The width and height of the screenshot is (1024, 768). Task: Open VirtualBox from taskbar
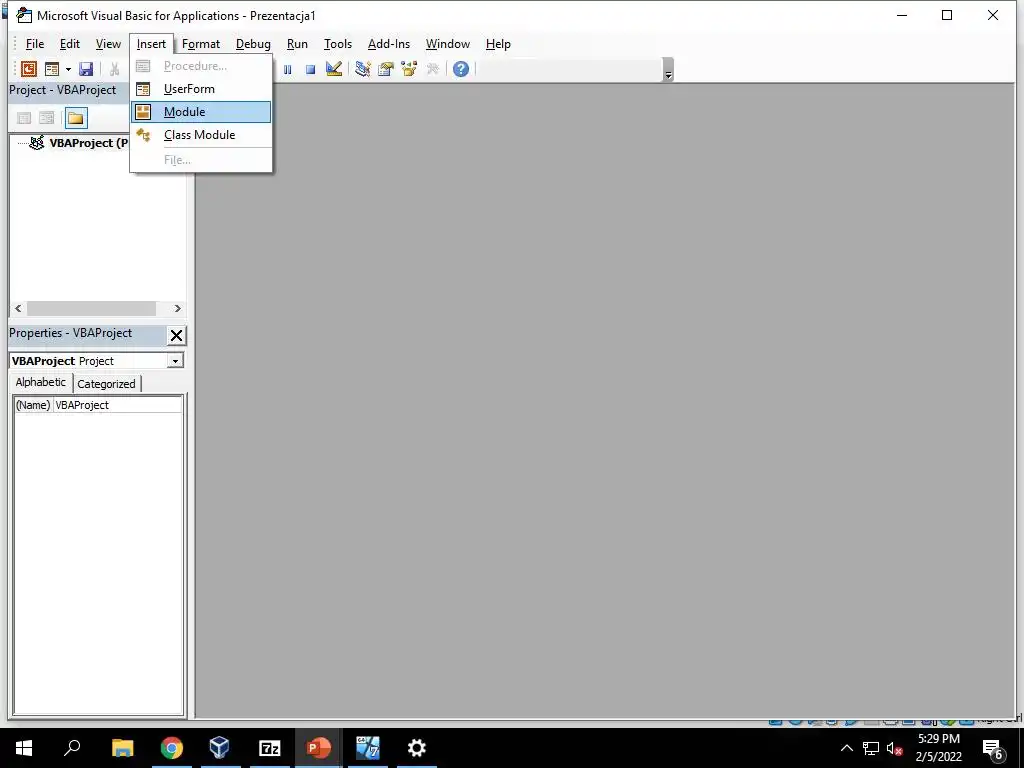tap(220, 748)
